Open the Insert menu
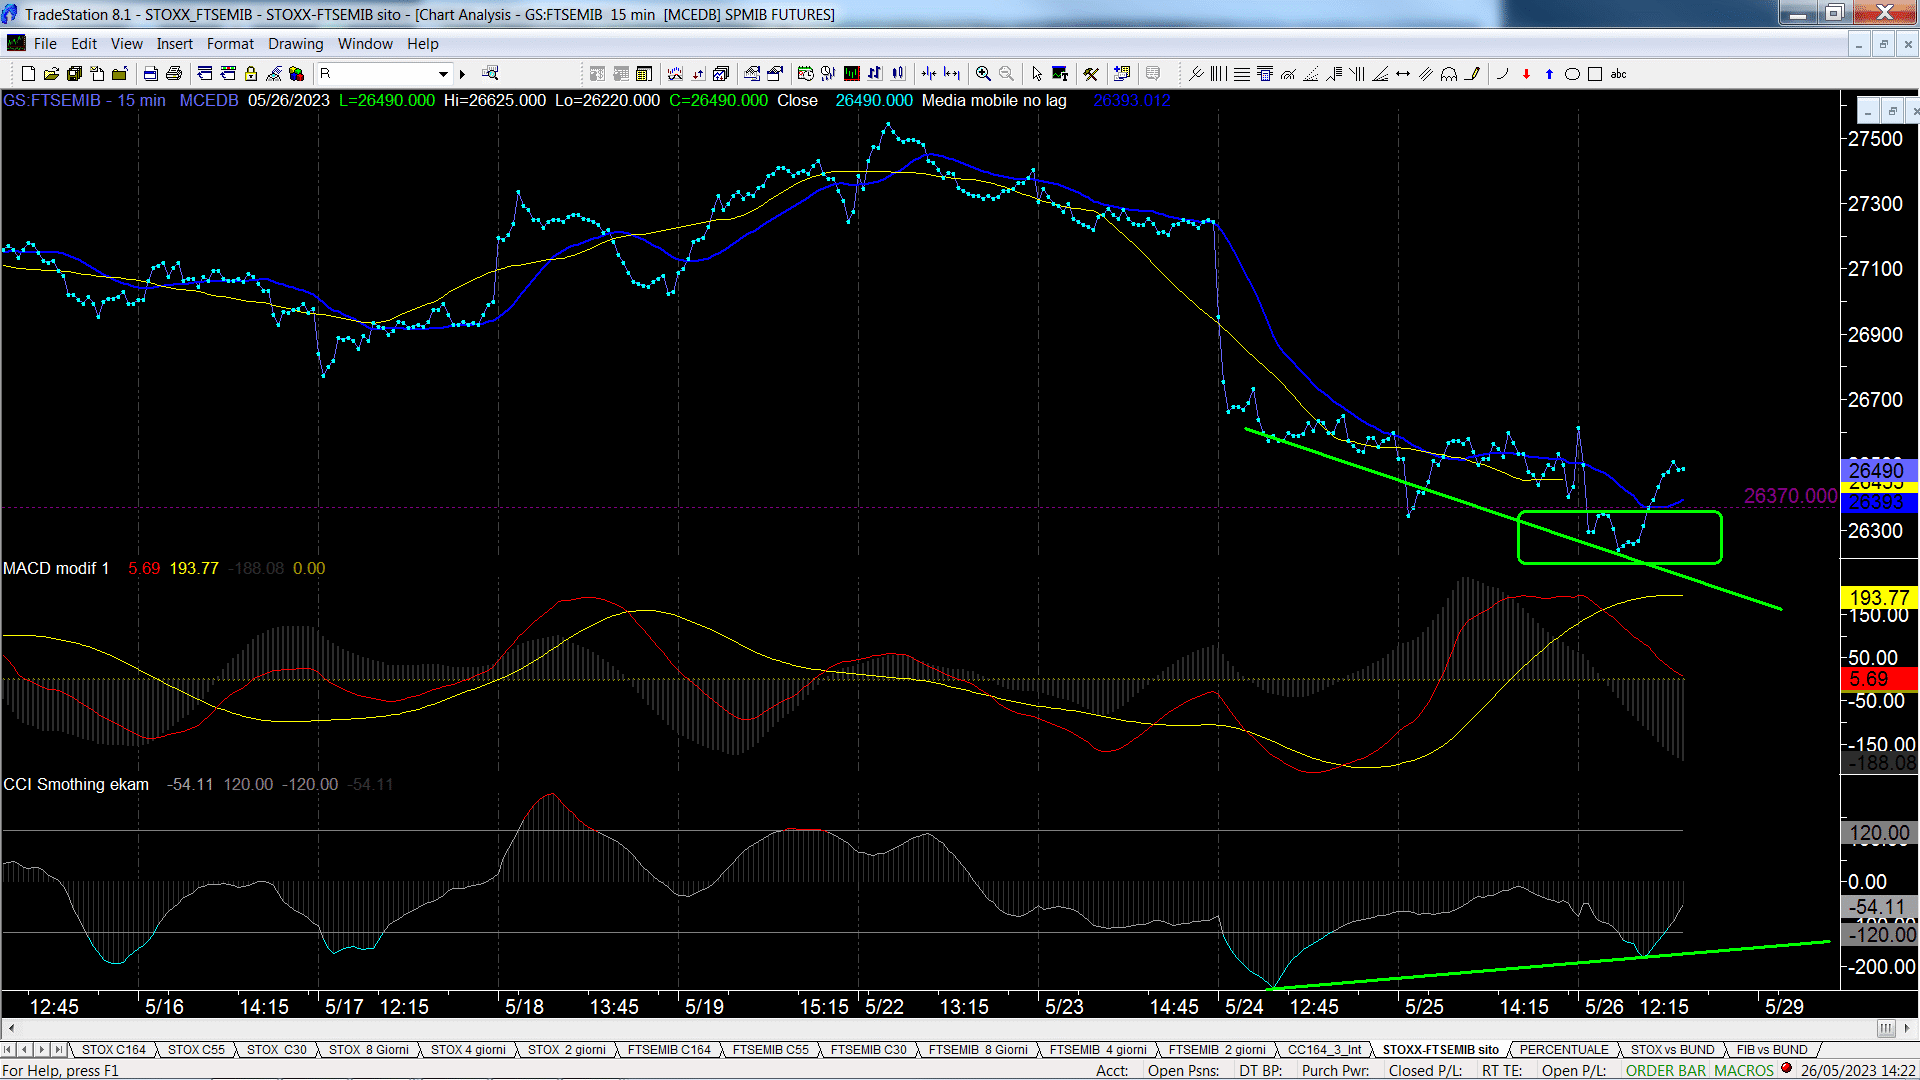1920x1080 pixels. click(174, 44)
